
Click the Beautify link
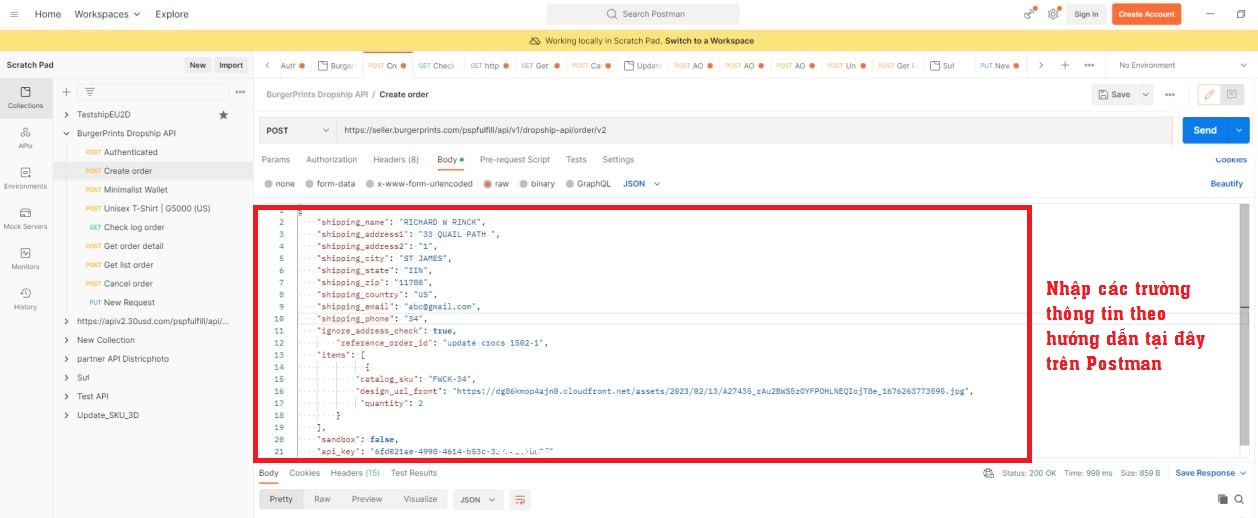pos(1226,184)
